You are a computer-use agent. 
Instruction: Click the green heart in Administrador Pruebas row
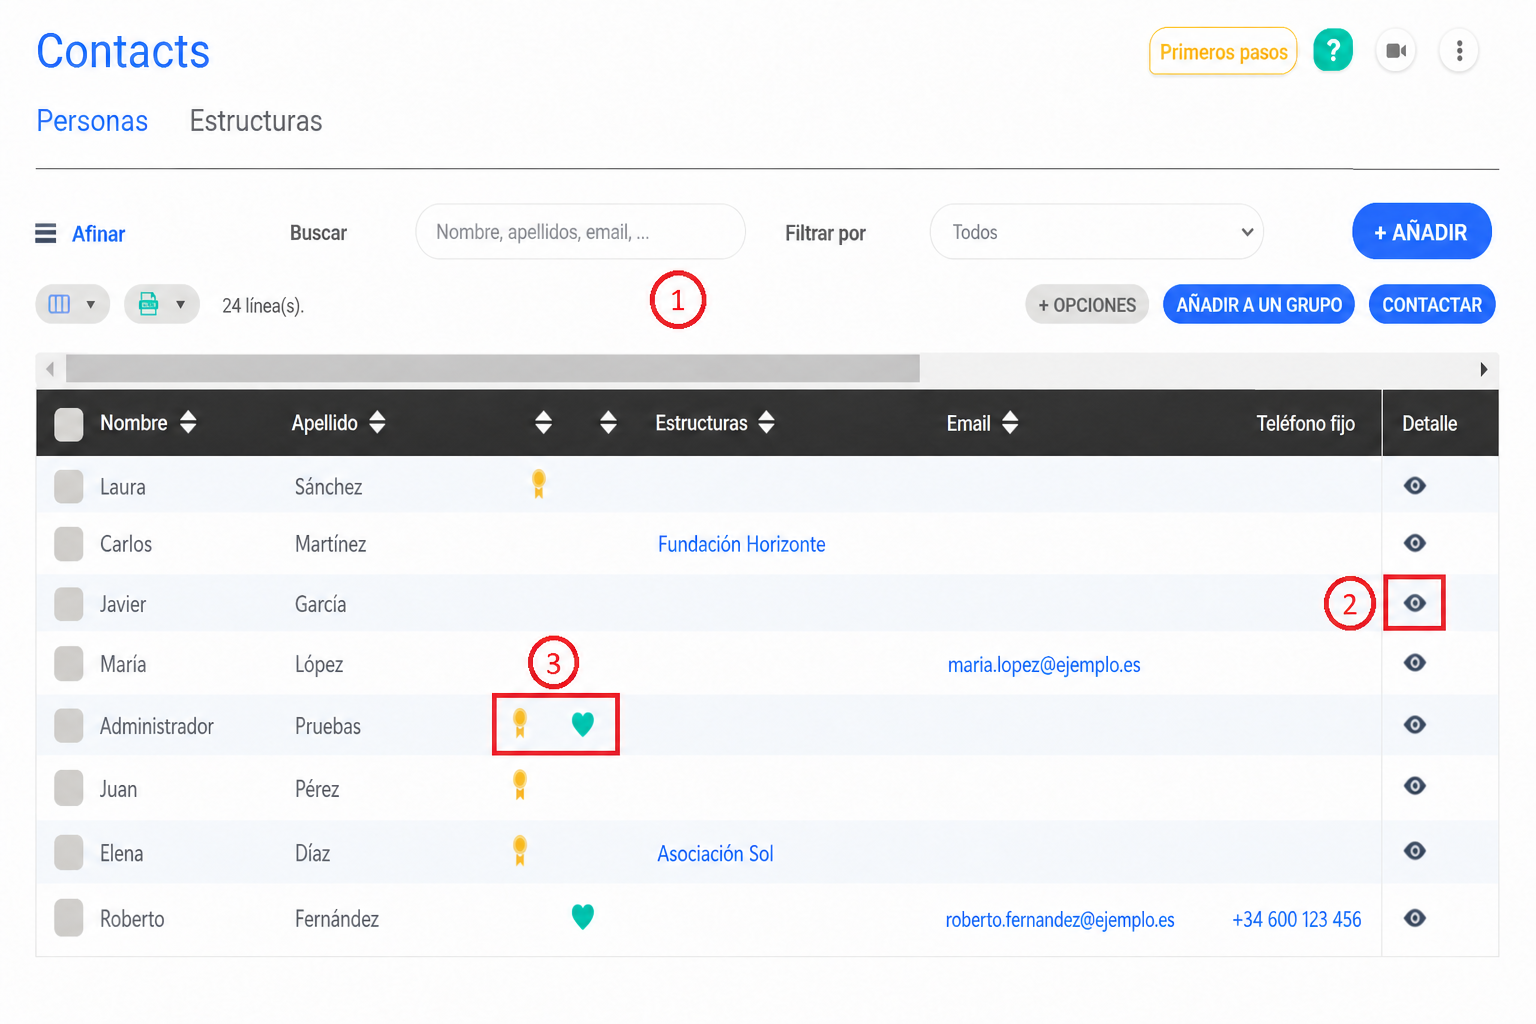coord(583,724)
